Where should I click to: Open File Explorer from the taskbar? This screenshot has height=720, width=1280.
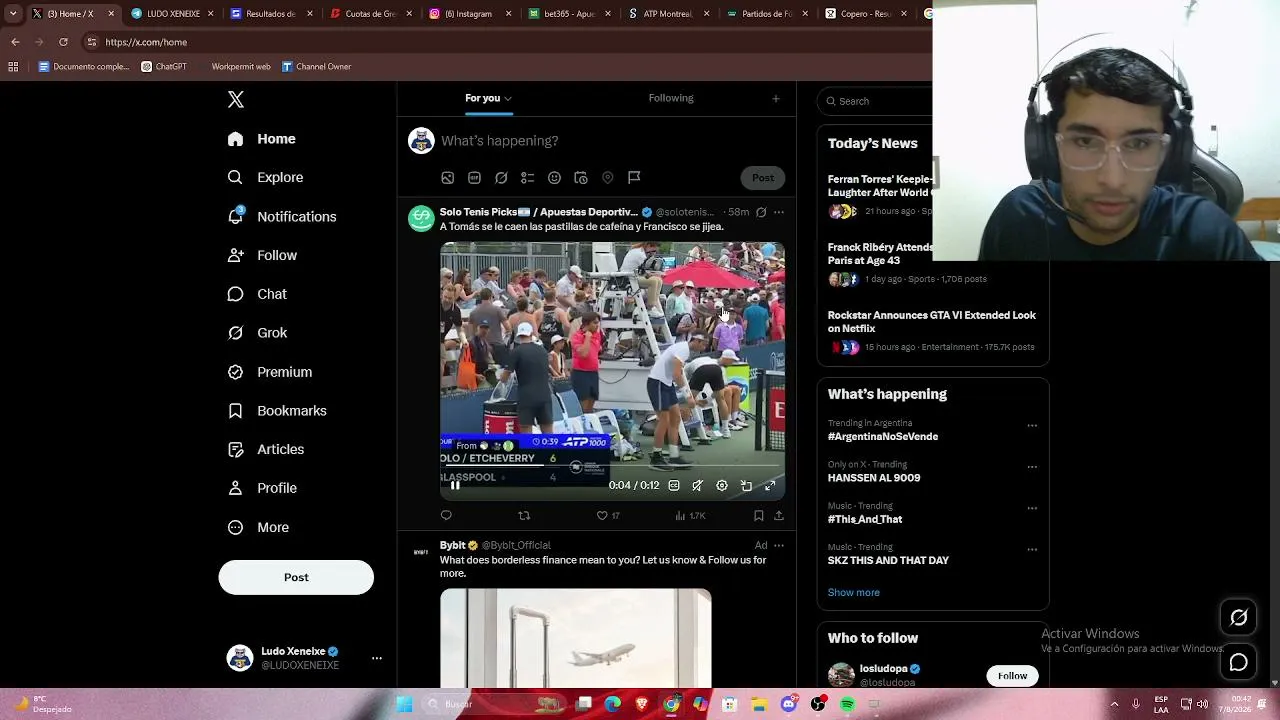pos(759,705)
